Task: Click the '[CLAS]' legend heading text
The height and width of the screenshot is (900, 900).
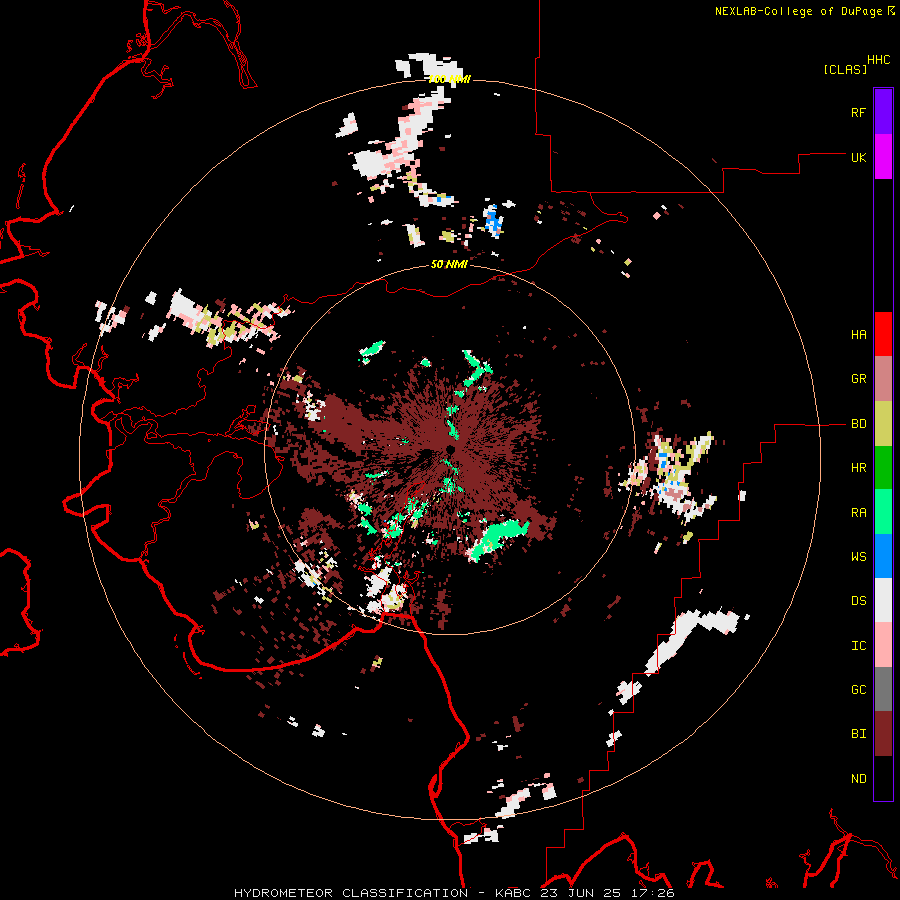Action: click(845, 69)
